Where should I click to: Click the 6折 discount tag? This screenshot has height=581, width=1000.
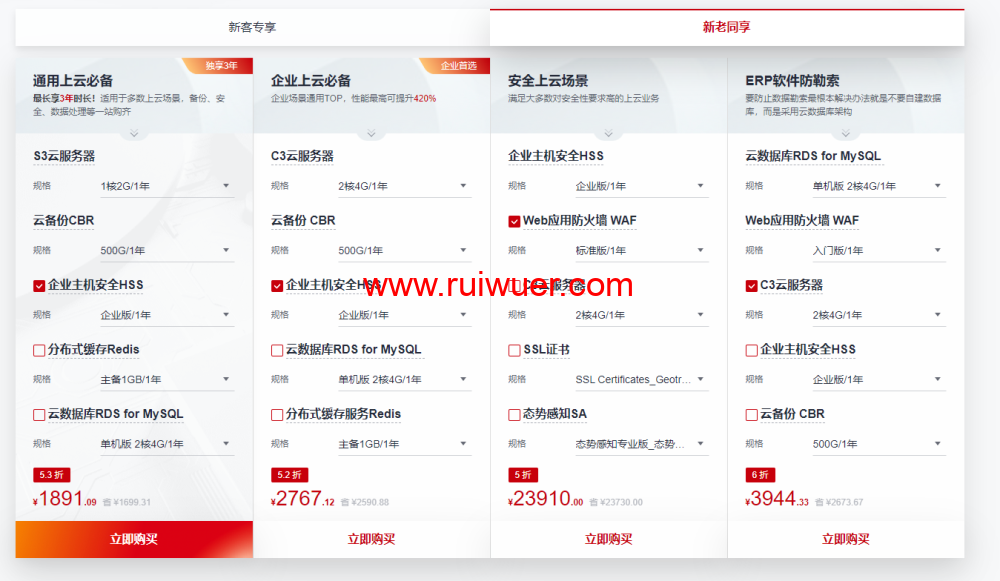(x=760, y=475)
